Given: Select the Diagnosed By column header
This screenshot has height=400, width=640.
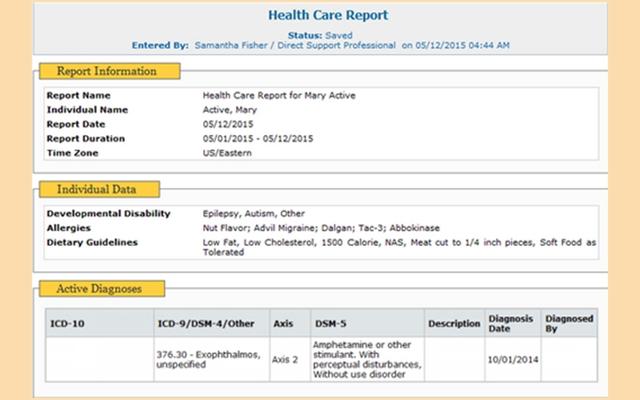Looking at the screenshot, I should click(x=569, y=324).
